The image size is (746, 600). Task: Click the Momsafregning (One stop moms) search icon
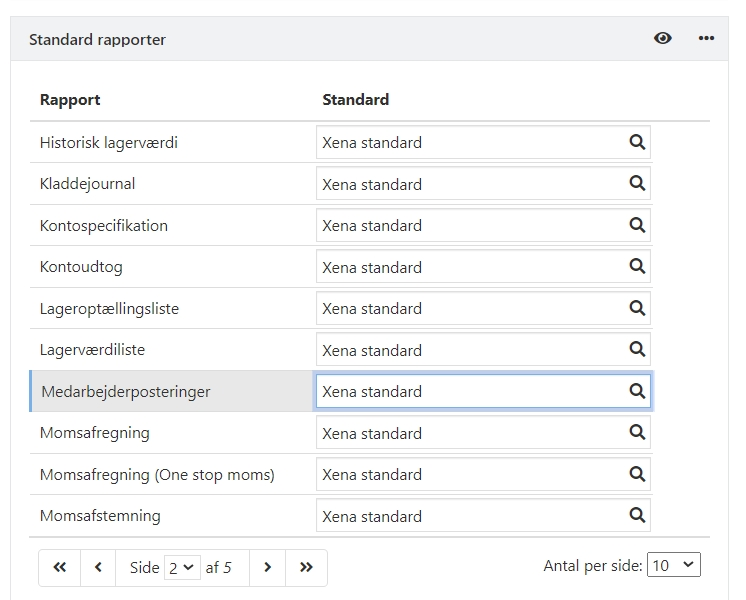[x=637, y=474]
